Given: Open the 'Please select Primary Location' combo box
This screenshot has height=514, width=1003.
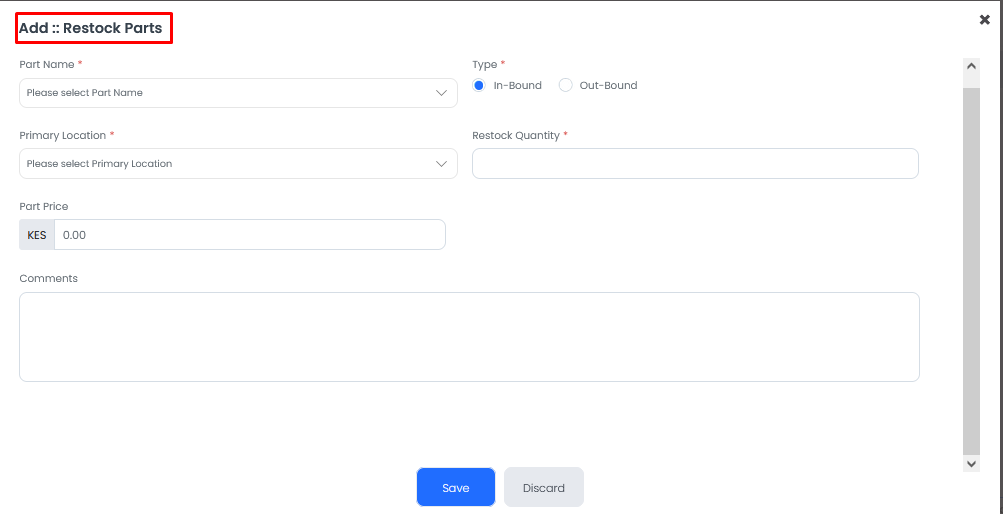Looking at the screenshot, I should [238, 164].
